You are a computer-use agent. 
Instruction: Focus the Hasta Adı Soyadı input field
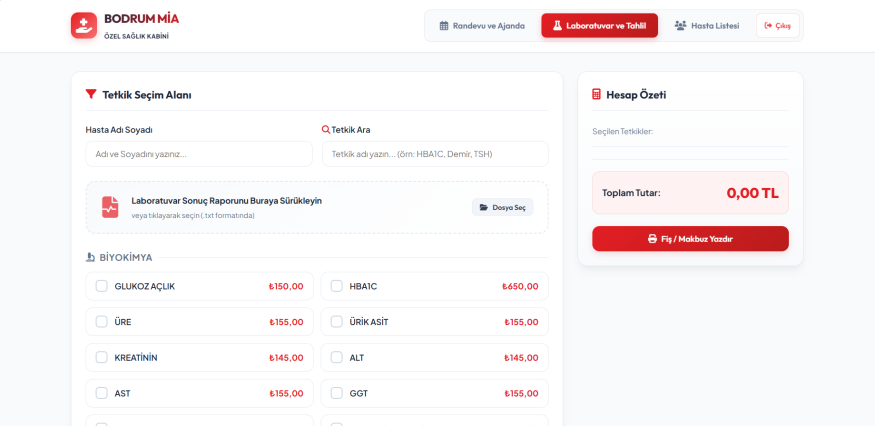pyautogui.click(x=199, y=154)
